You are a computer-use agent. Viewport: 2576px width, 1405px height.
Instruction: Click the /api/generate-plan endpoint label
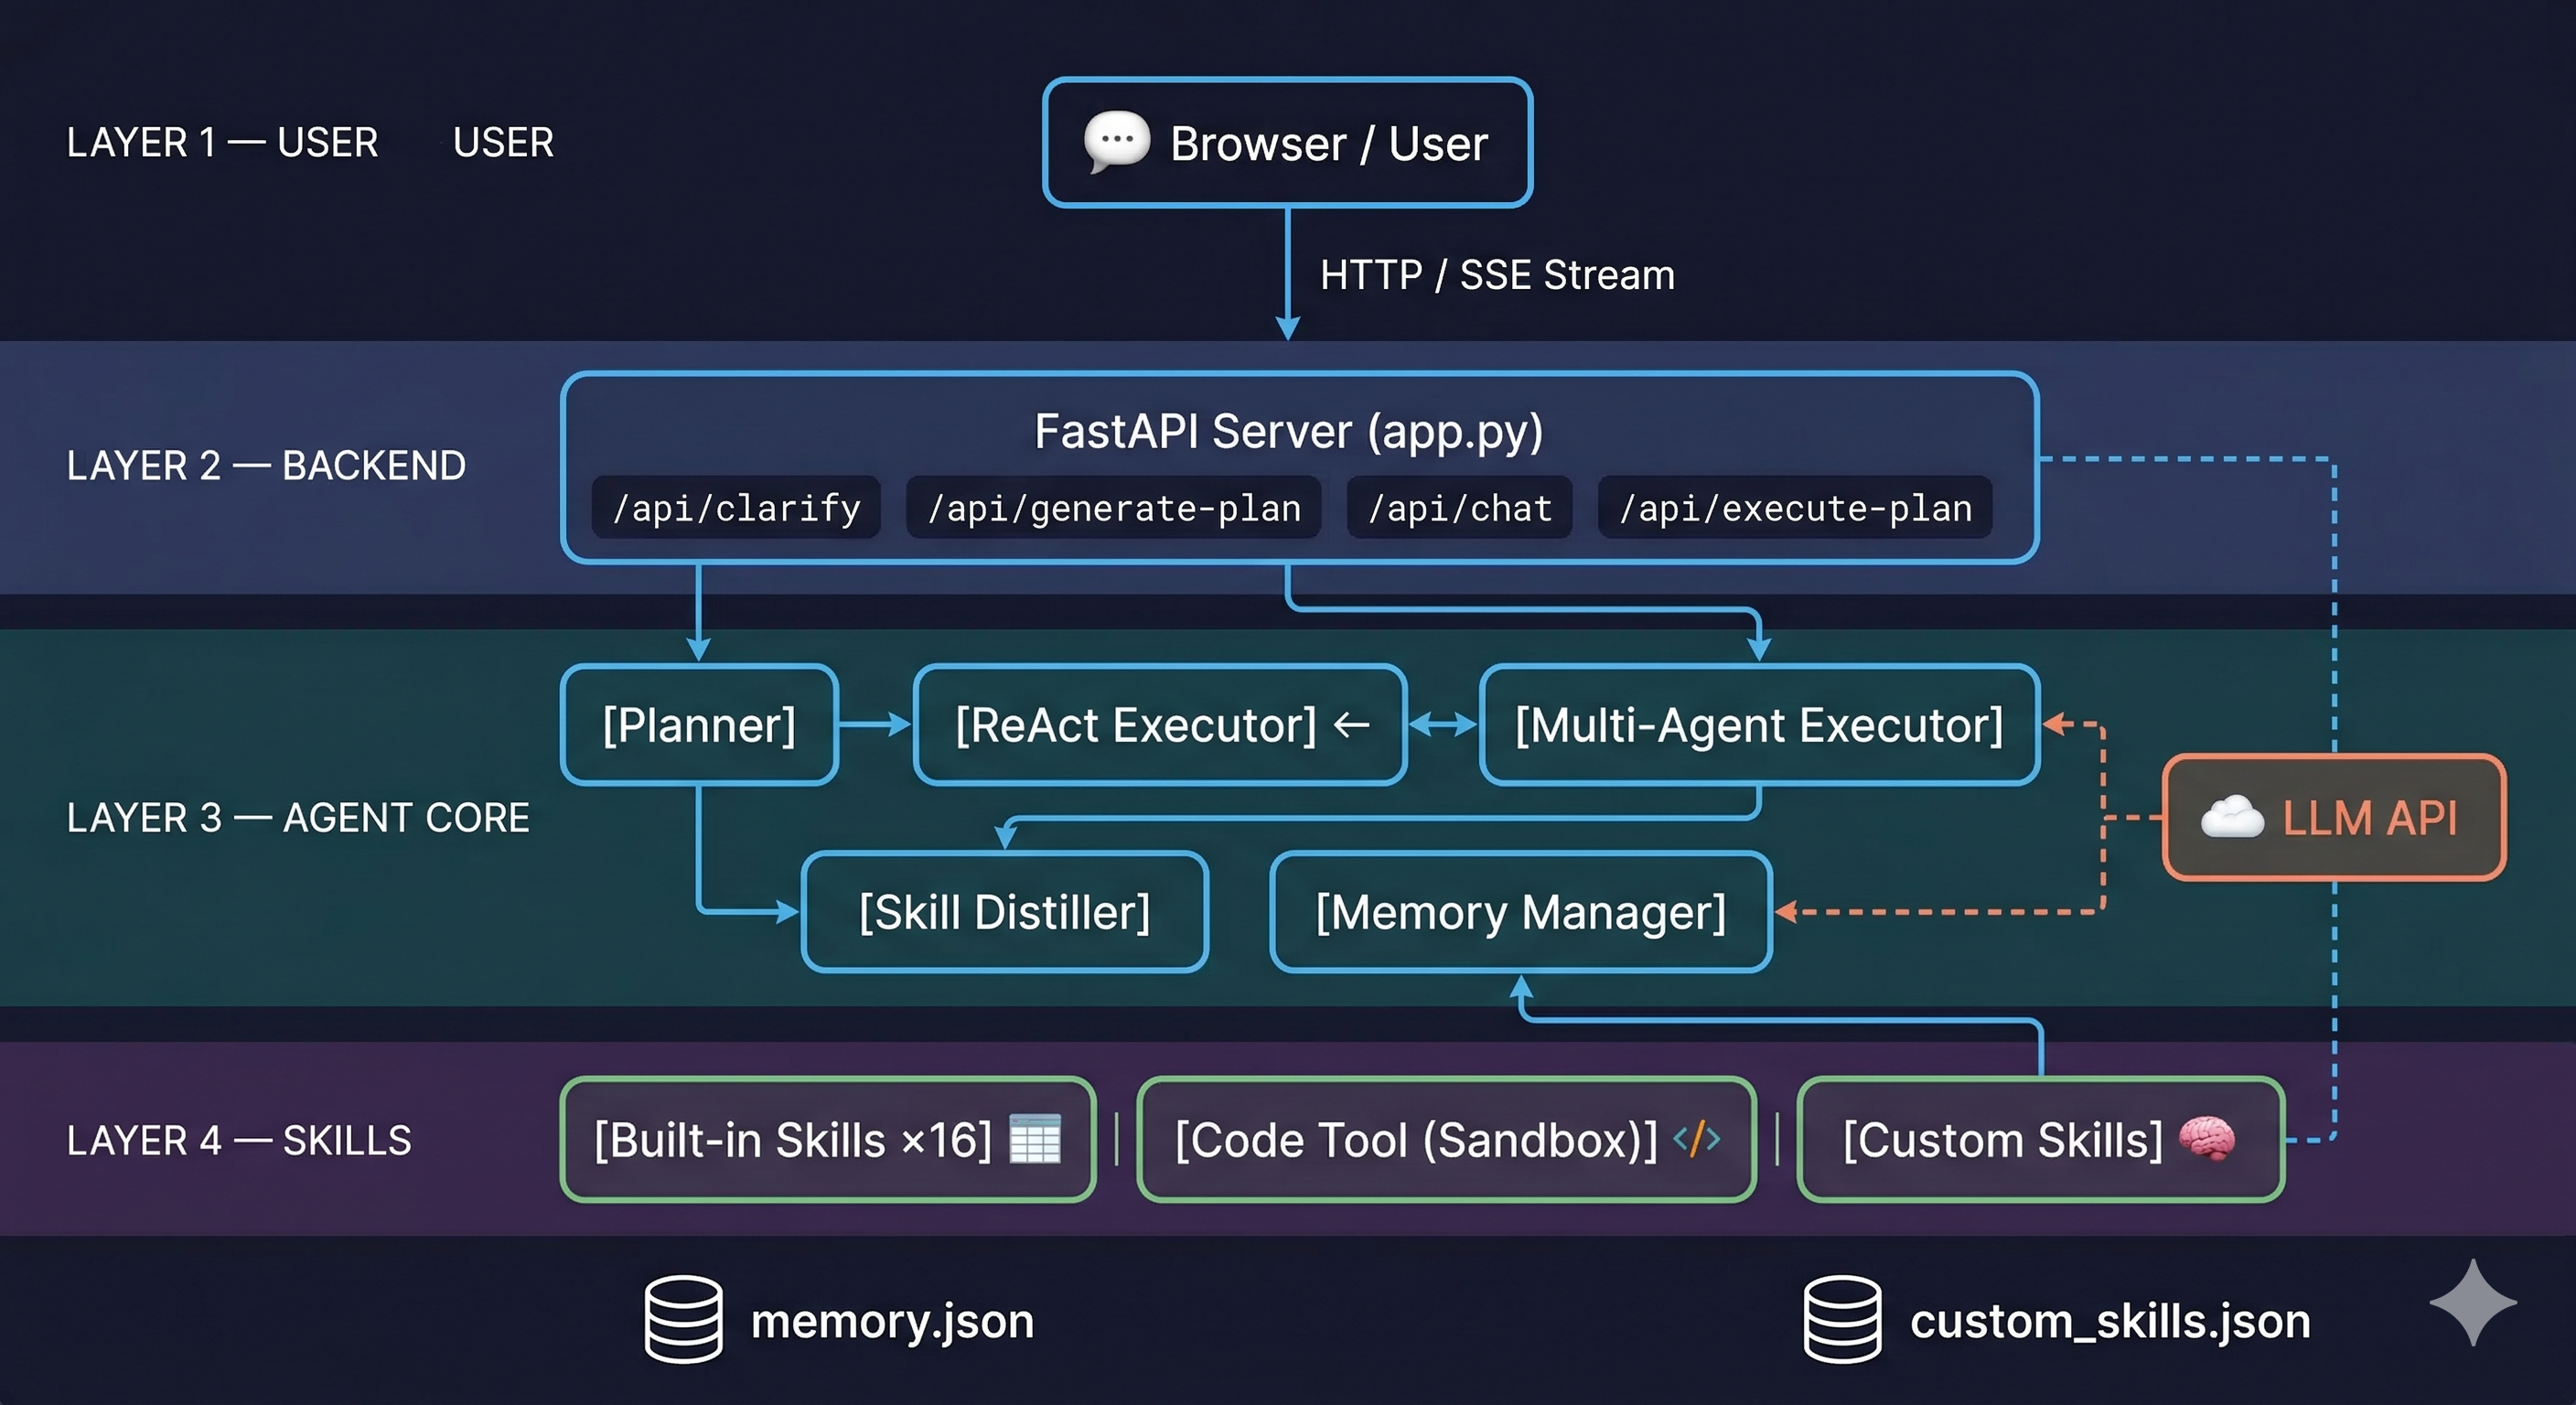[x=1113, y=508]
